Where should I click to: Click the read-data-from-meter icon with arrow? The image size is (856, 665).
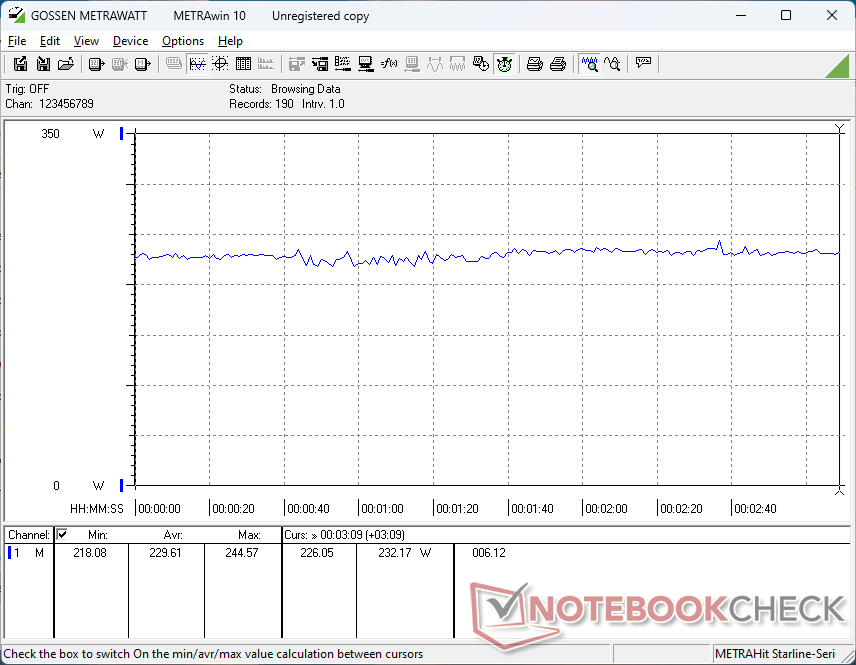[97, 64]
